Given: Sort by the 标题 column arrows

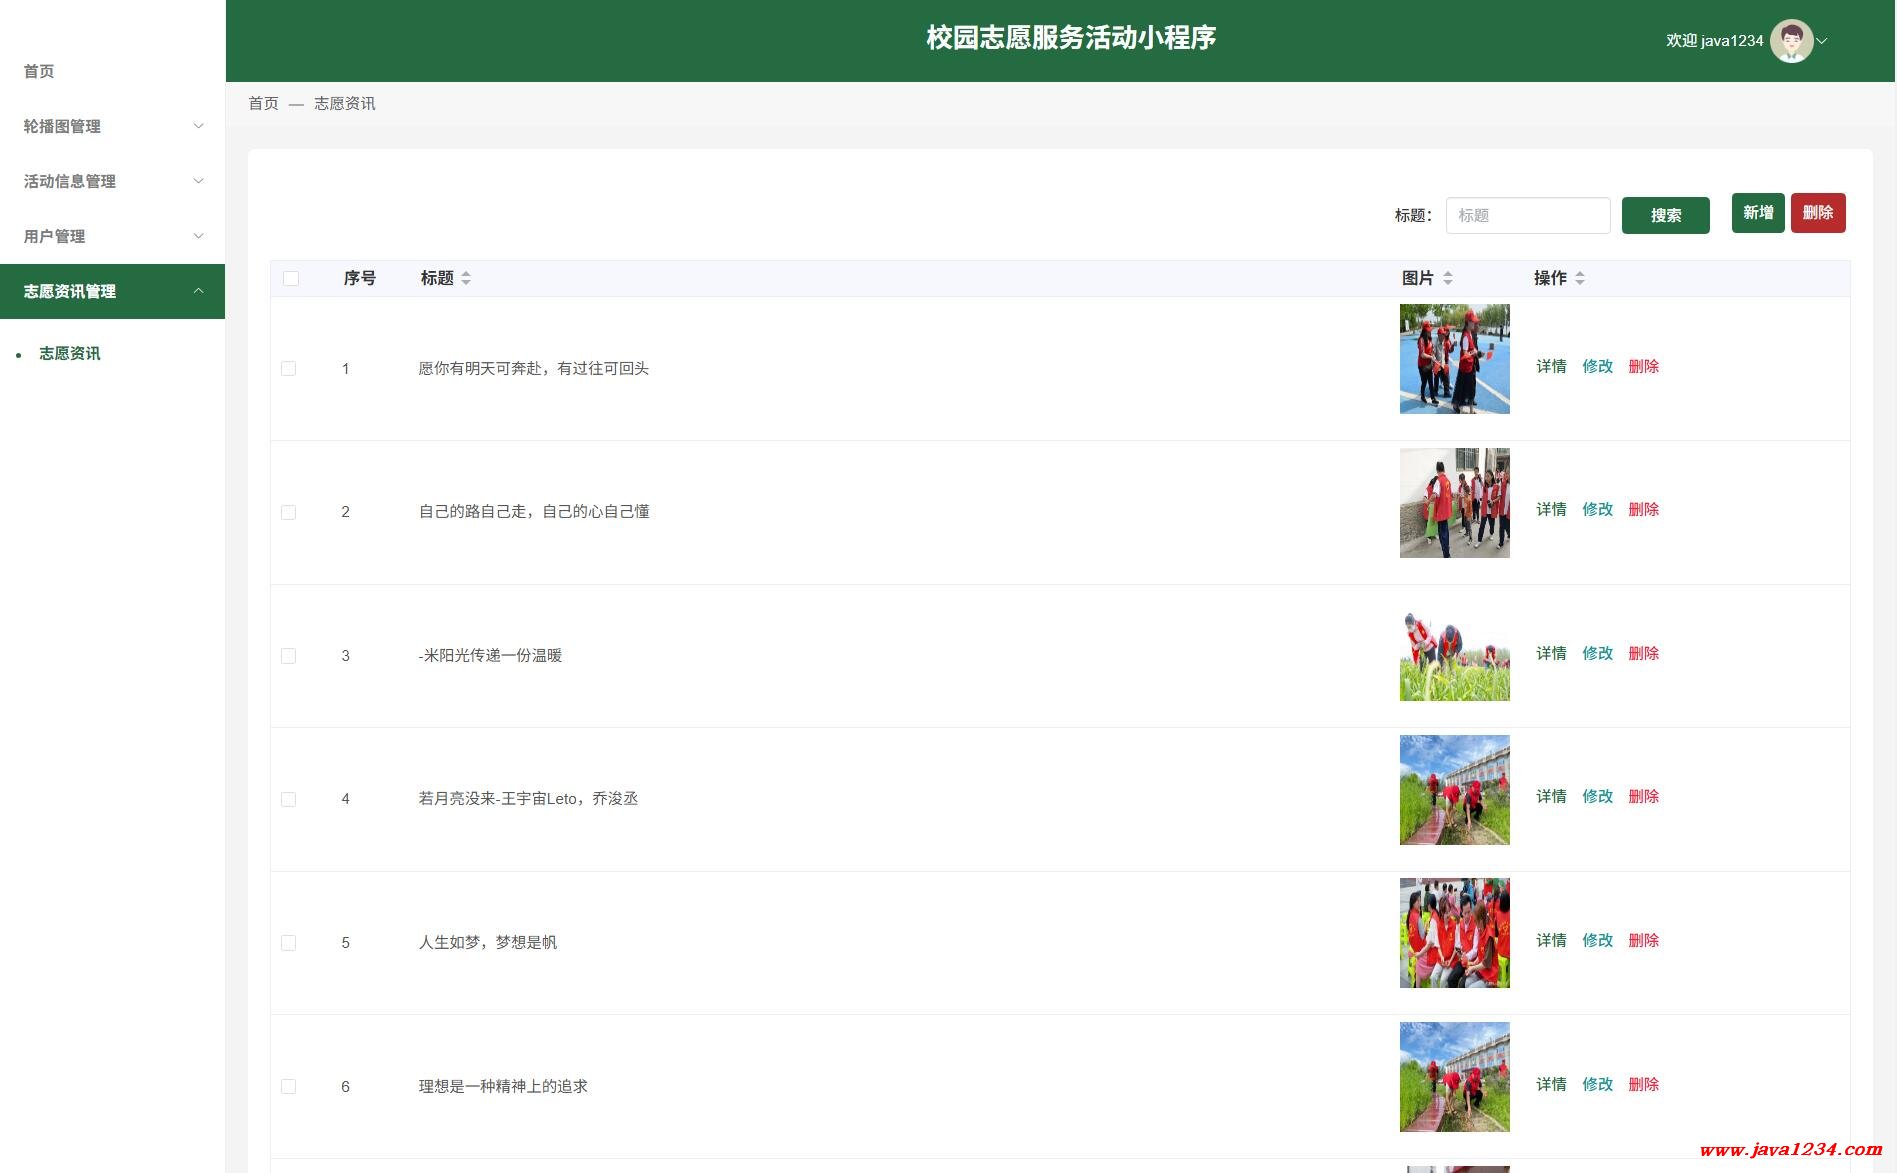Looking at the screenshot, I should (x=466, y=278).
